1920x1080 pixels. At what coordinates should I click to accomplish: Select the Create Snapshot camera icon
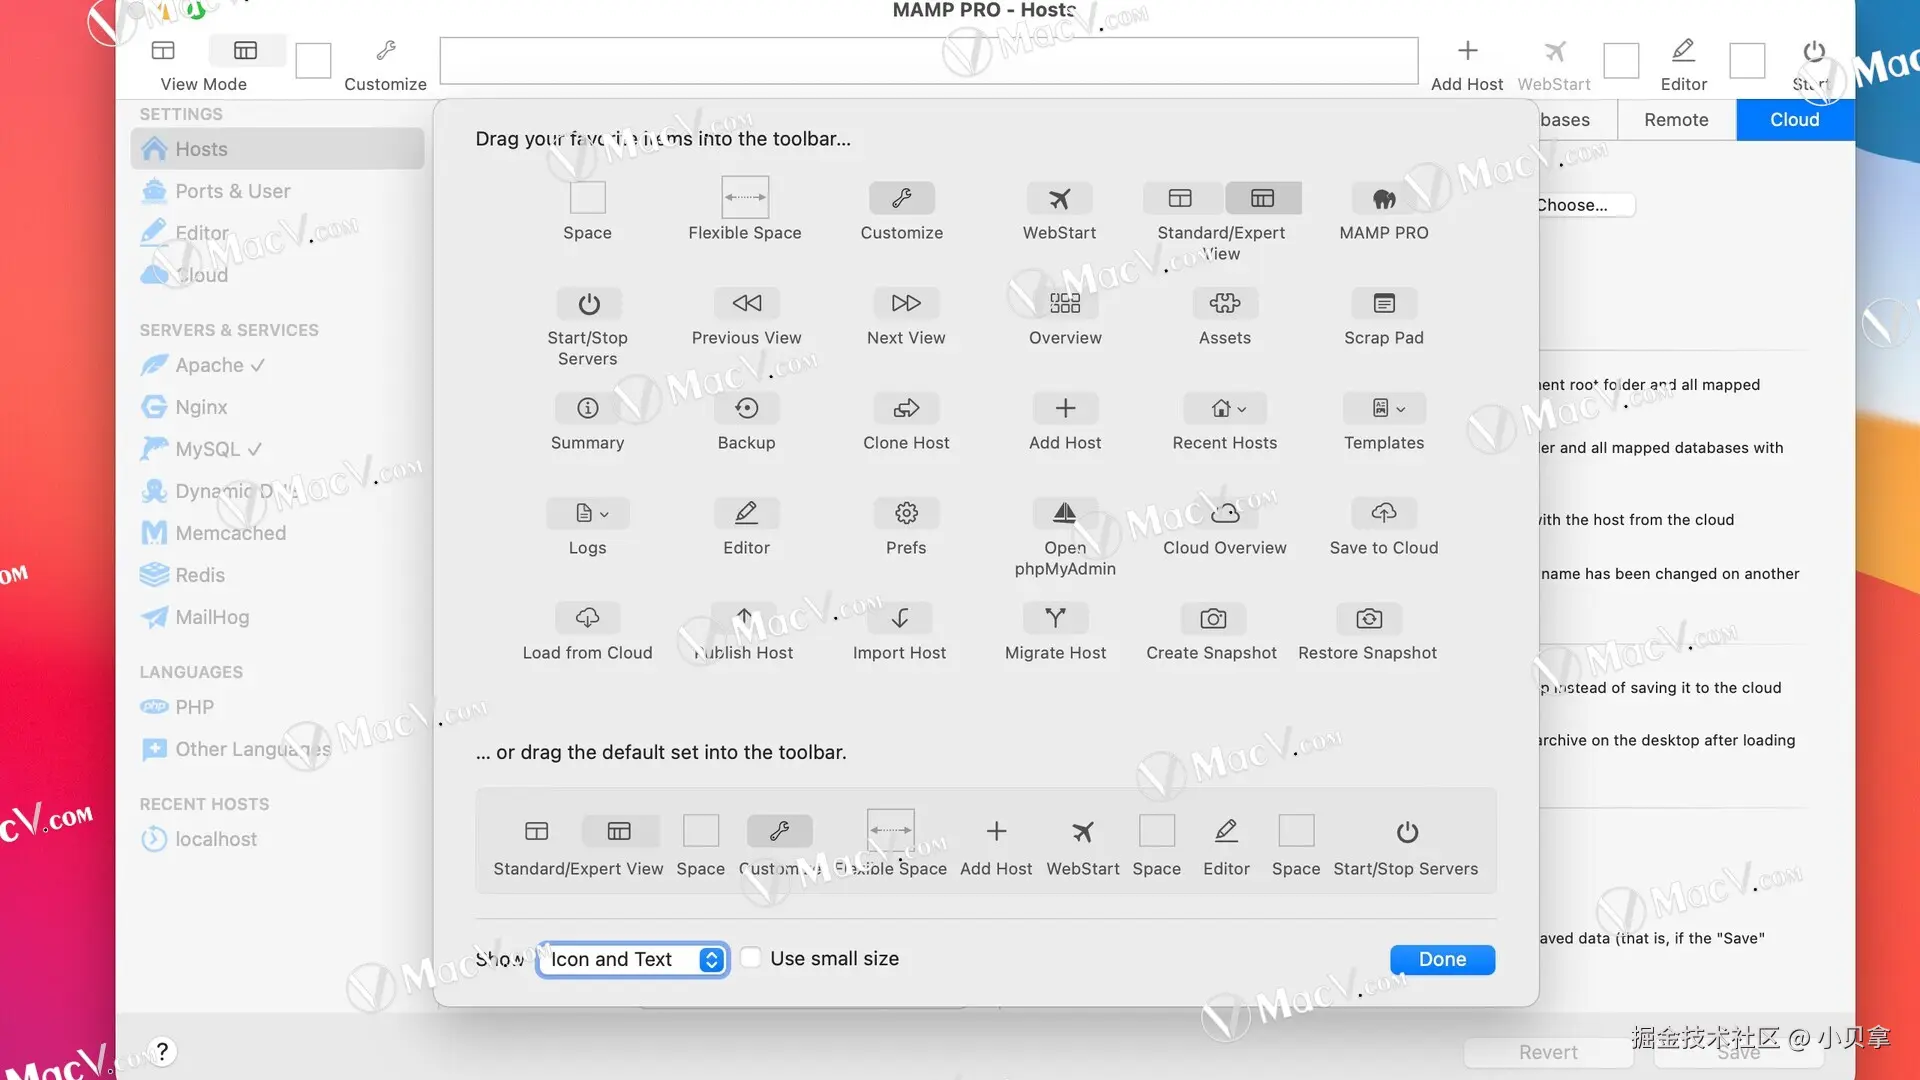click(x=1212, y=618)
